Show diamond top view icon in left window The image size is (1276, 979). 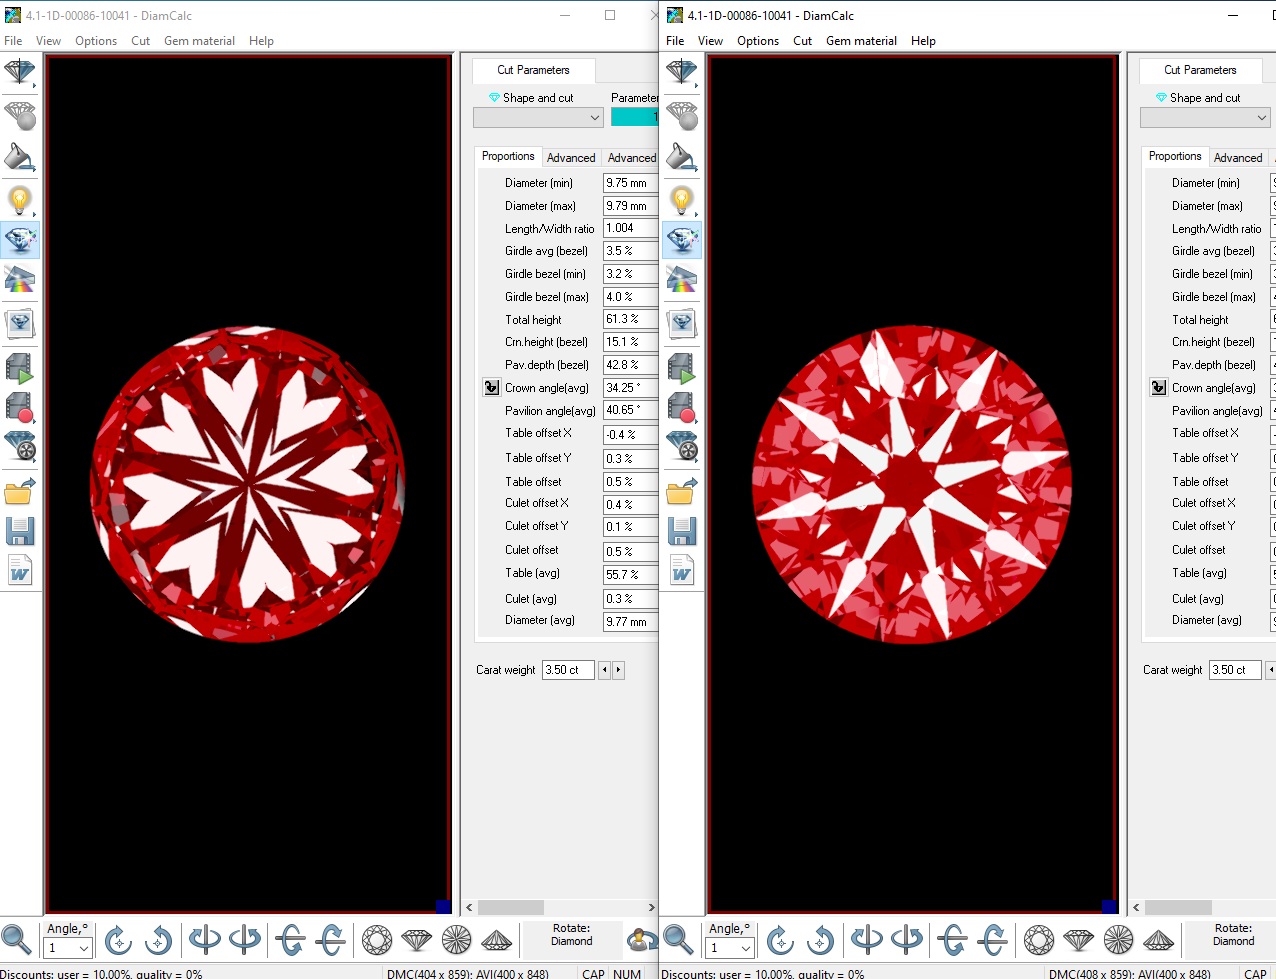click(x=377, y=939)
